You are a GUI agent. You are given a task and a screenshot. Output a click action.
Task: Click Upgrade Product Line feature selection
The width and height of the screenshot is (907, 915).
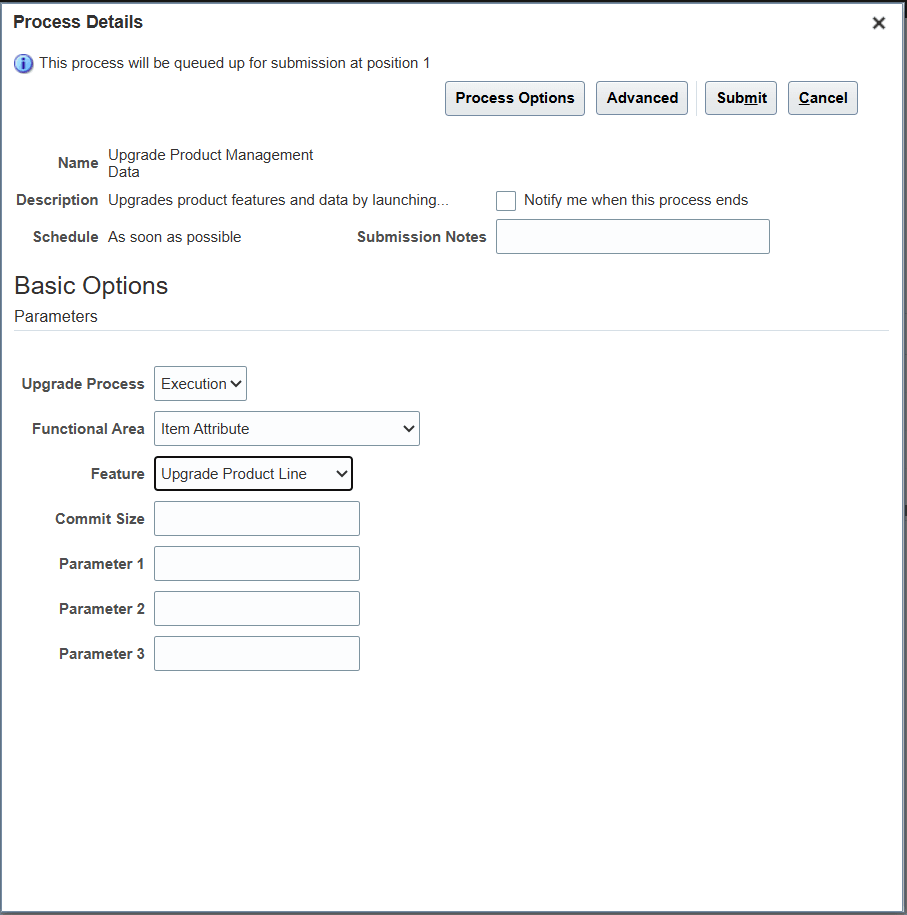[x=253, y=473]
